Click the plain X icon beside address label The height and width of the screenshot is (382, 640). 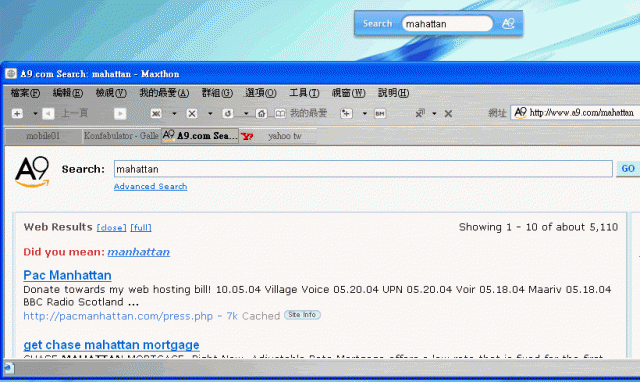(x=448, y=113)
